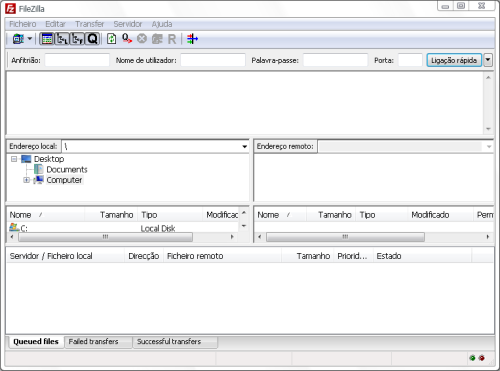Click the process queue toolbar icon
The image size is (500, 371).
coord(127,39)
